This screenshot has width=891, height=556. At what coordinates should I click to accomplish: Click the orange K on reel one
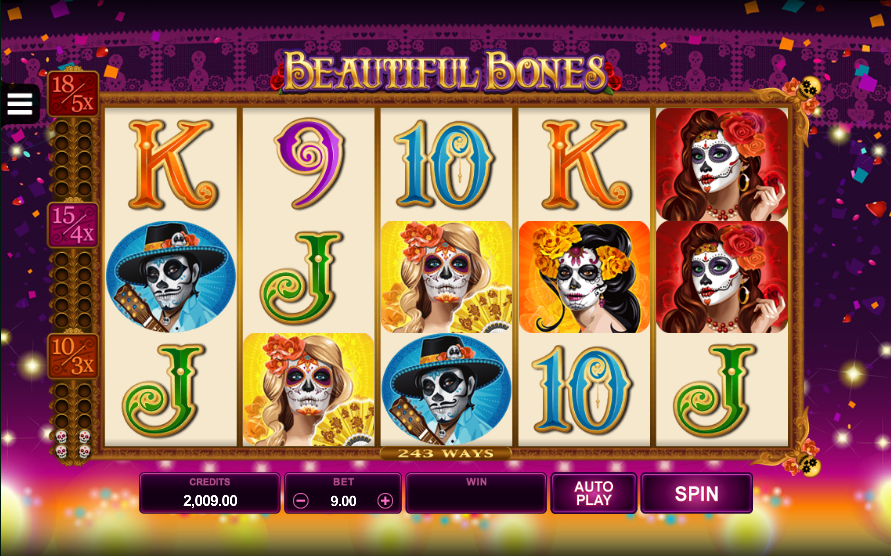(172, 164)
